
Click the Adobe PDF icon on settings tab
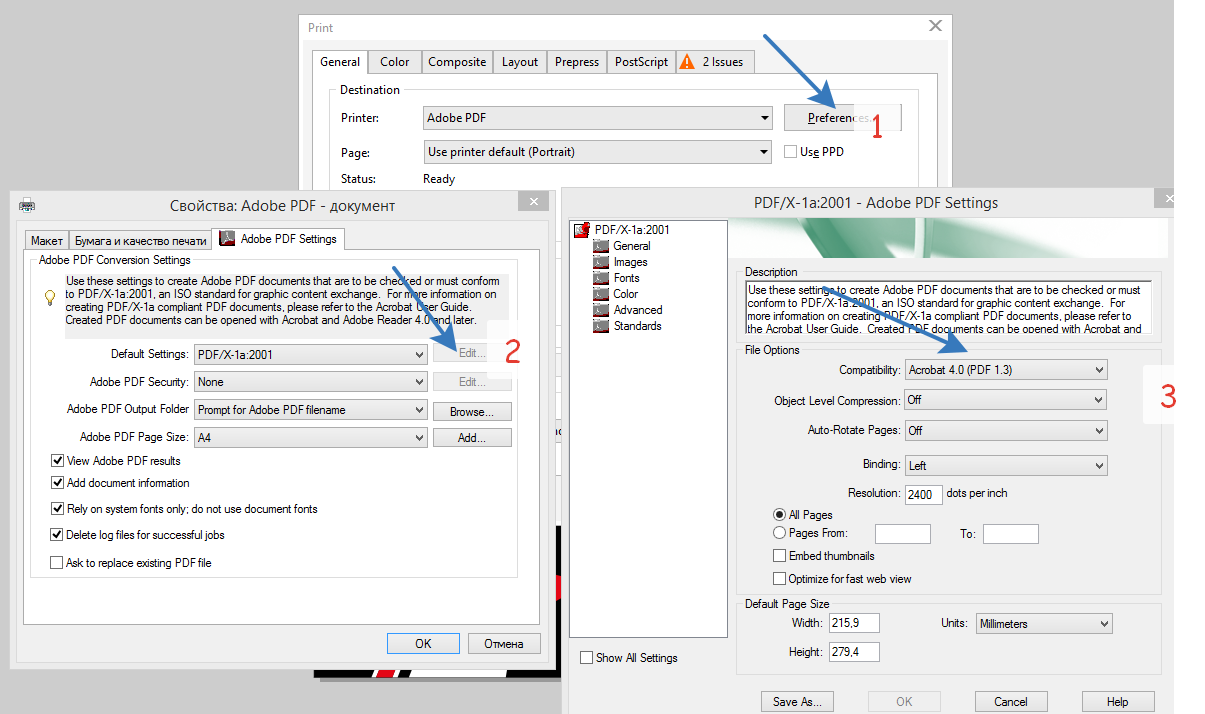pos(227,239)
